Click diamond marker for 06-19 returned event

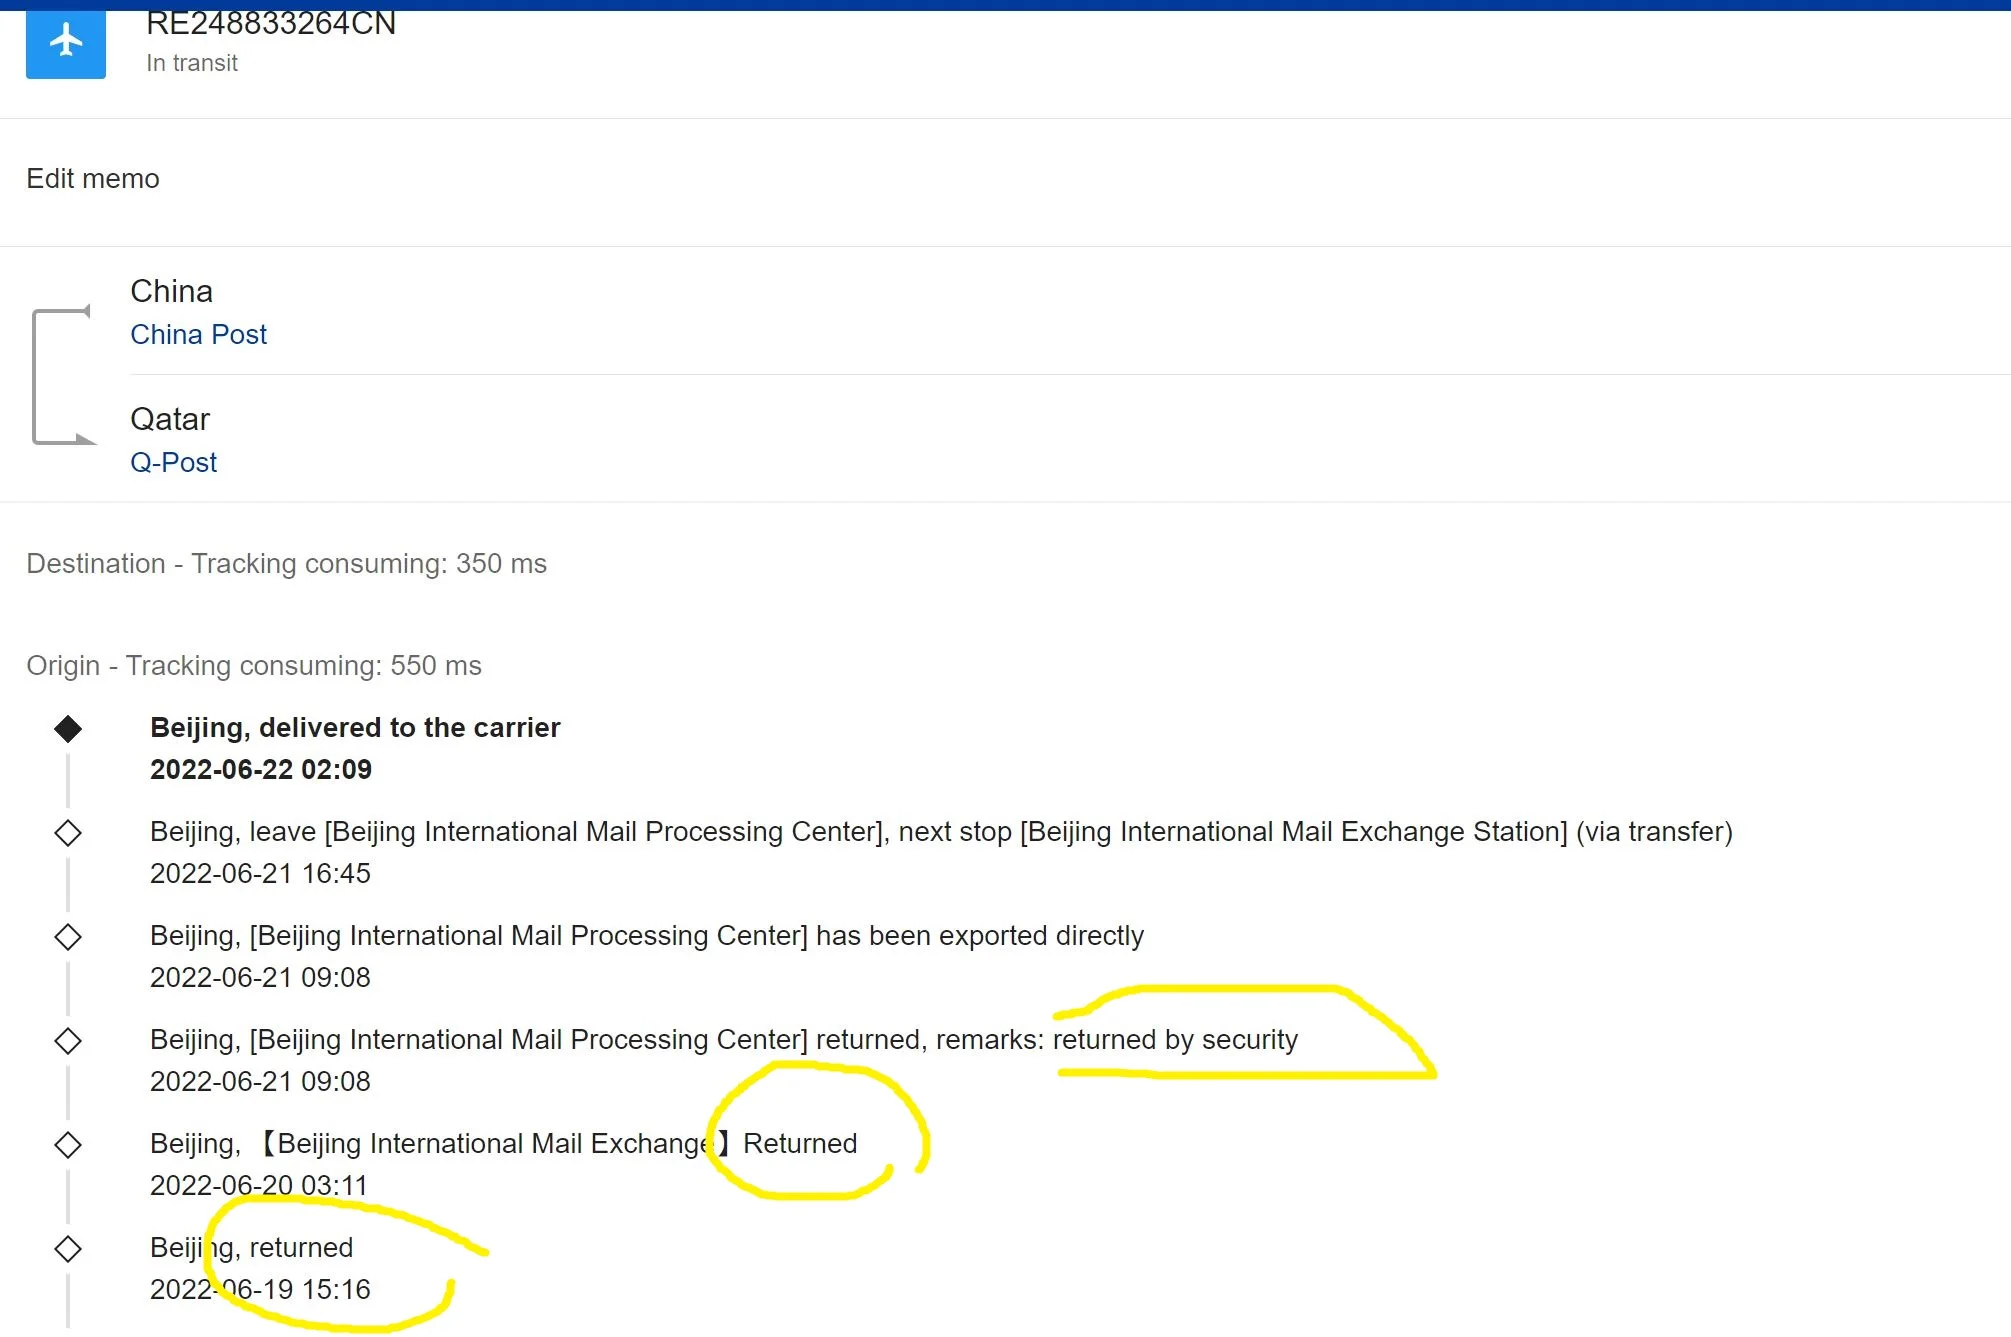[x=68, y=1249]
